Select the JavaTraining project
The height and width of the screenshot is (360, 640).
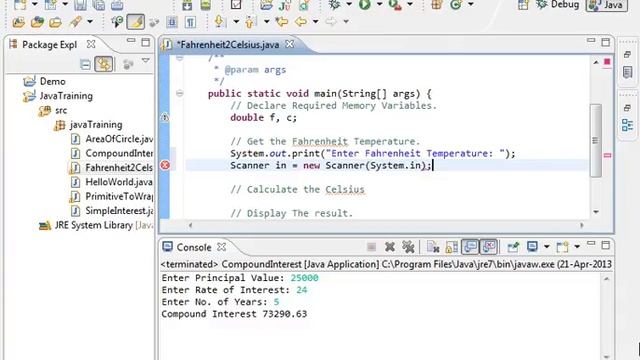tap(58, 96)
